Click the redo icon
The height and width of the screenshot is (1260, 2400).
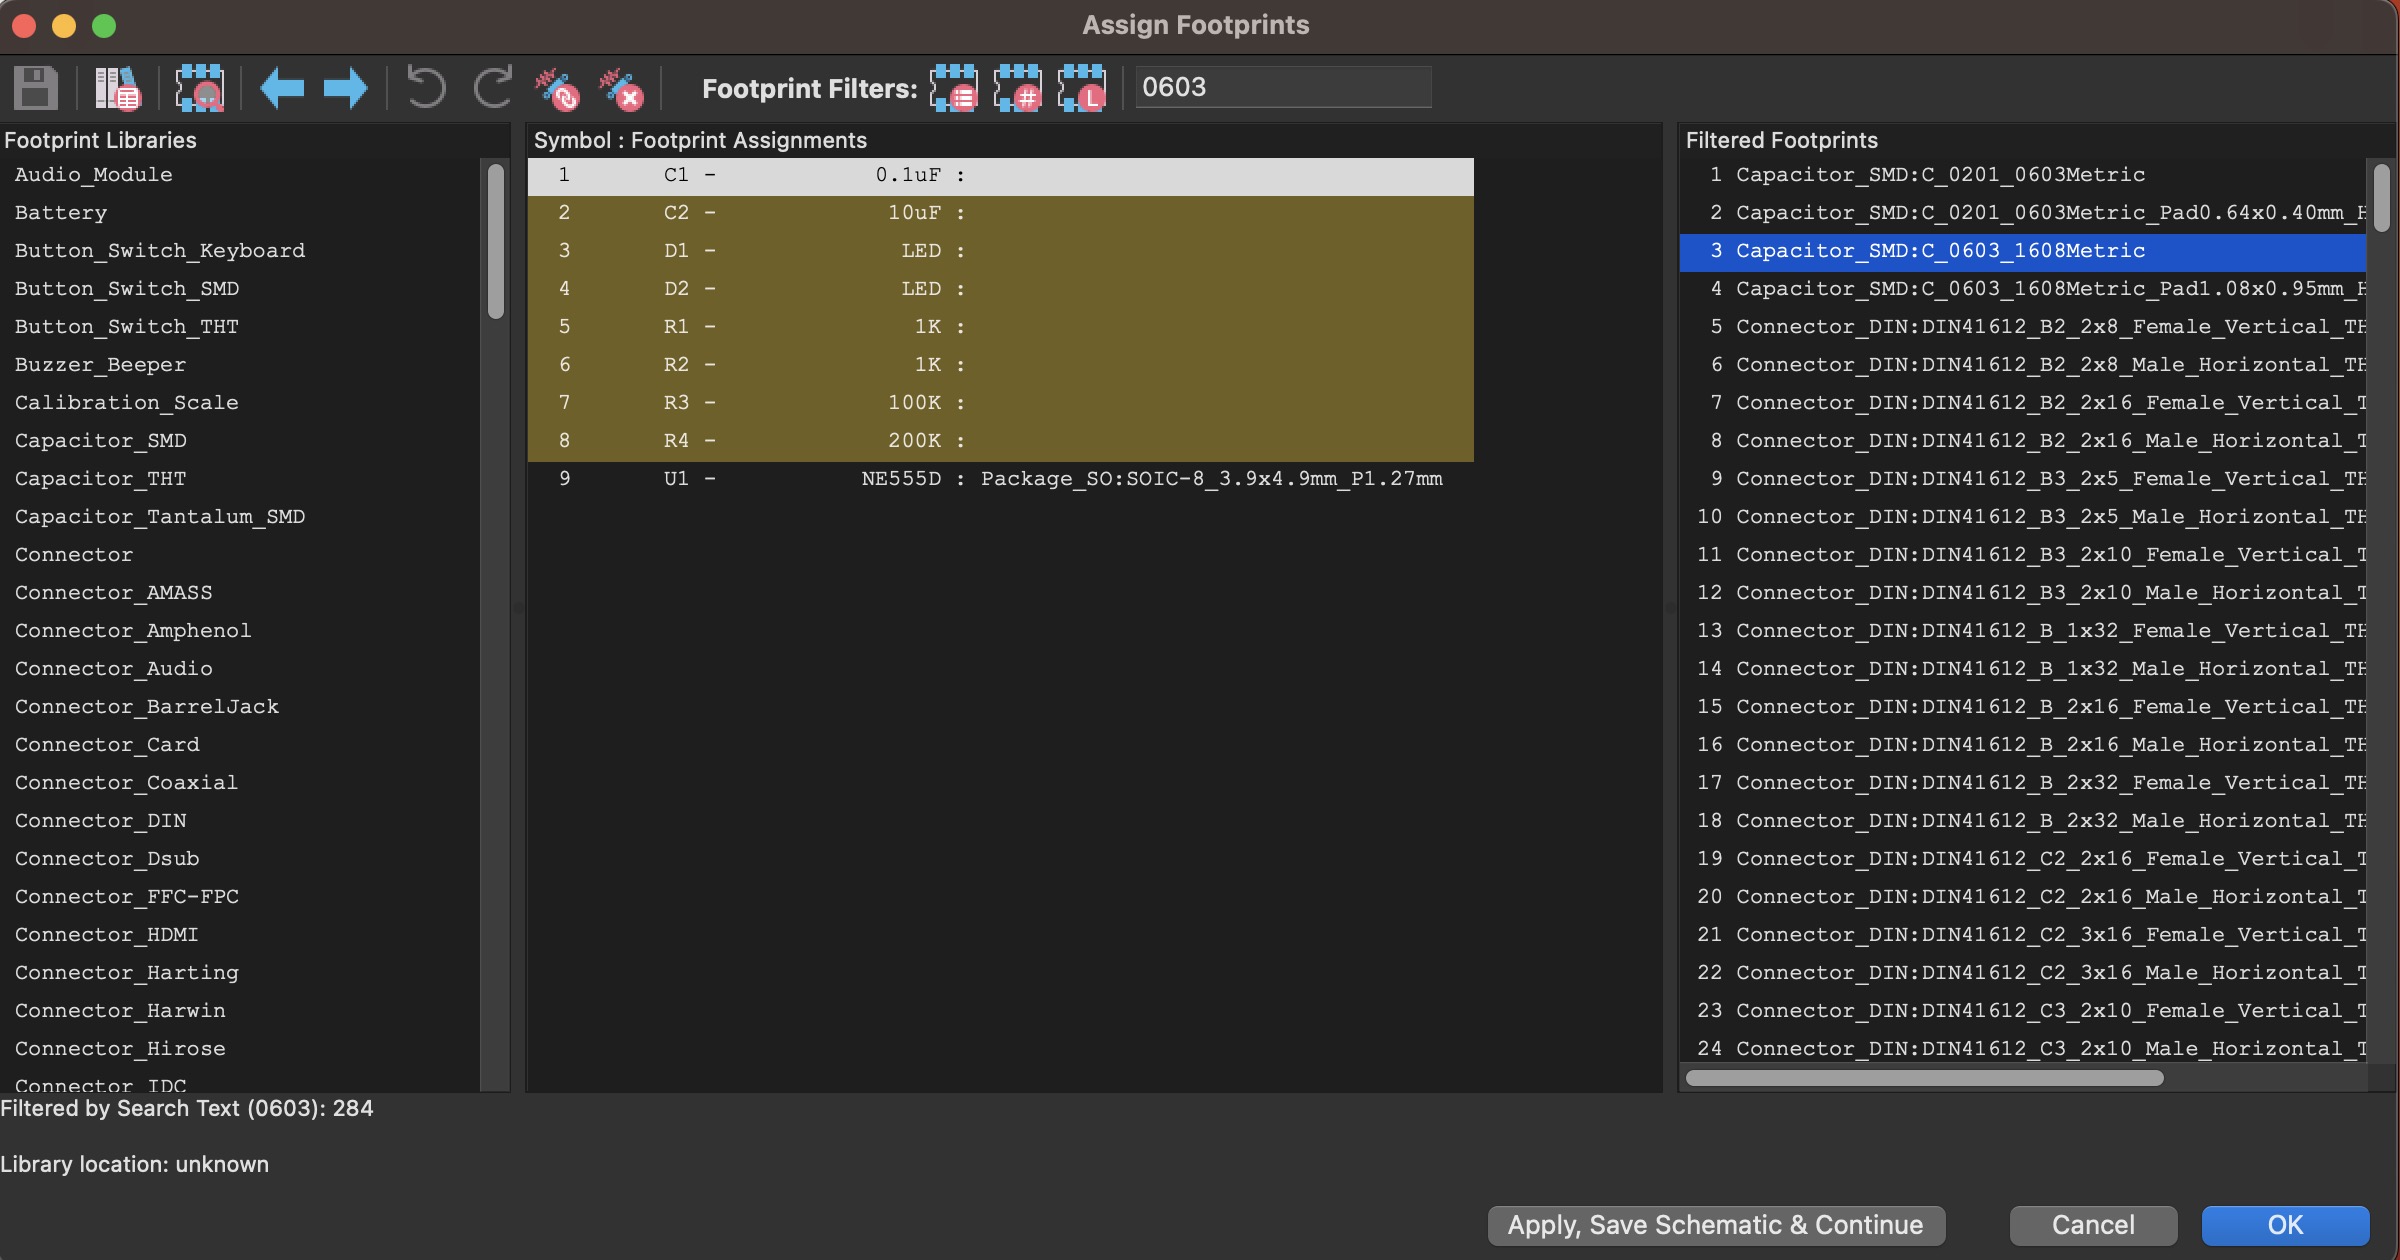coord(494,87)
